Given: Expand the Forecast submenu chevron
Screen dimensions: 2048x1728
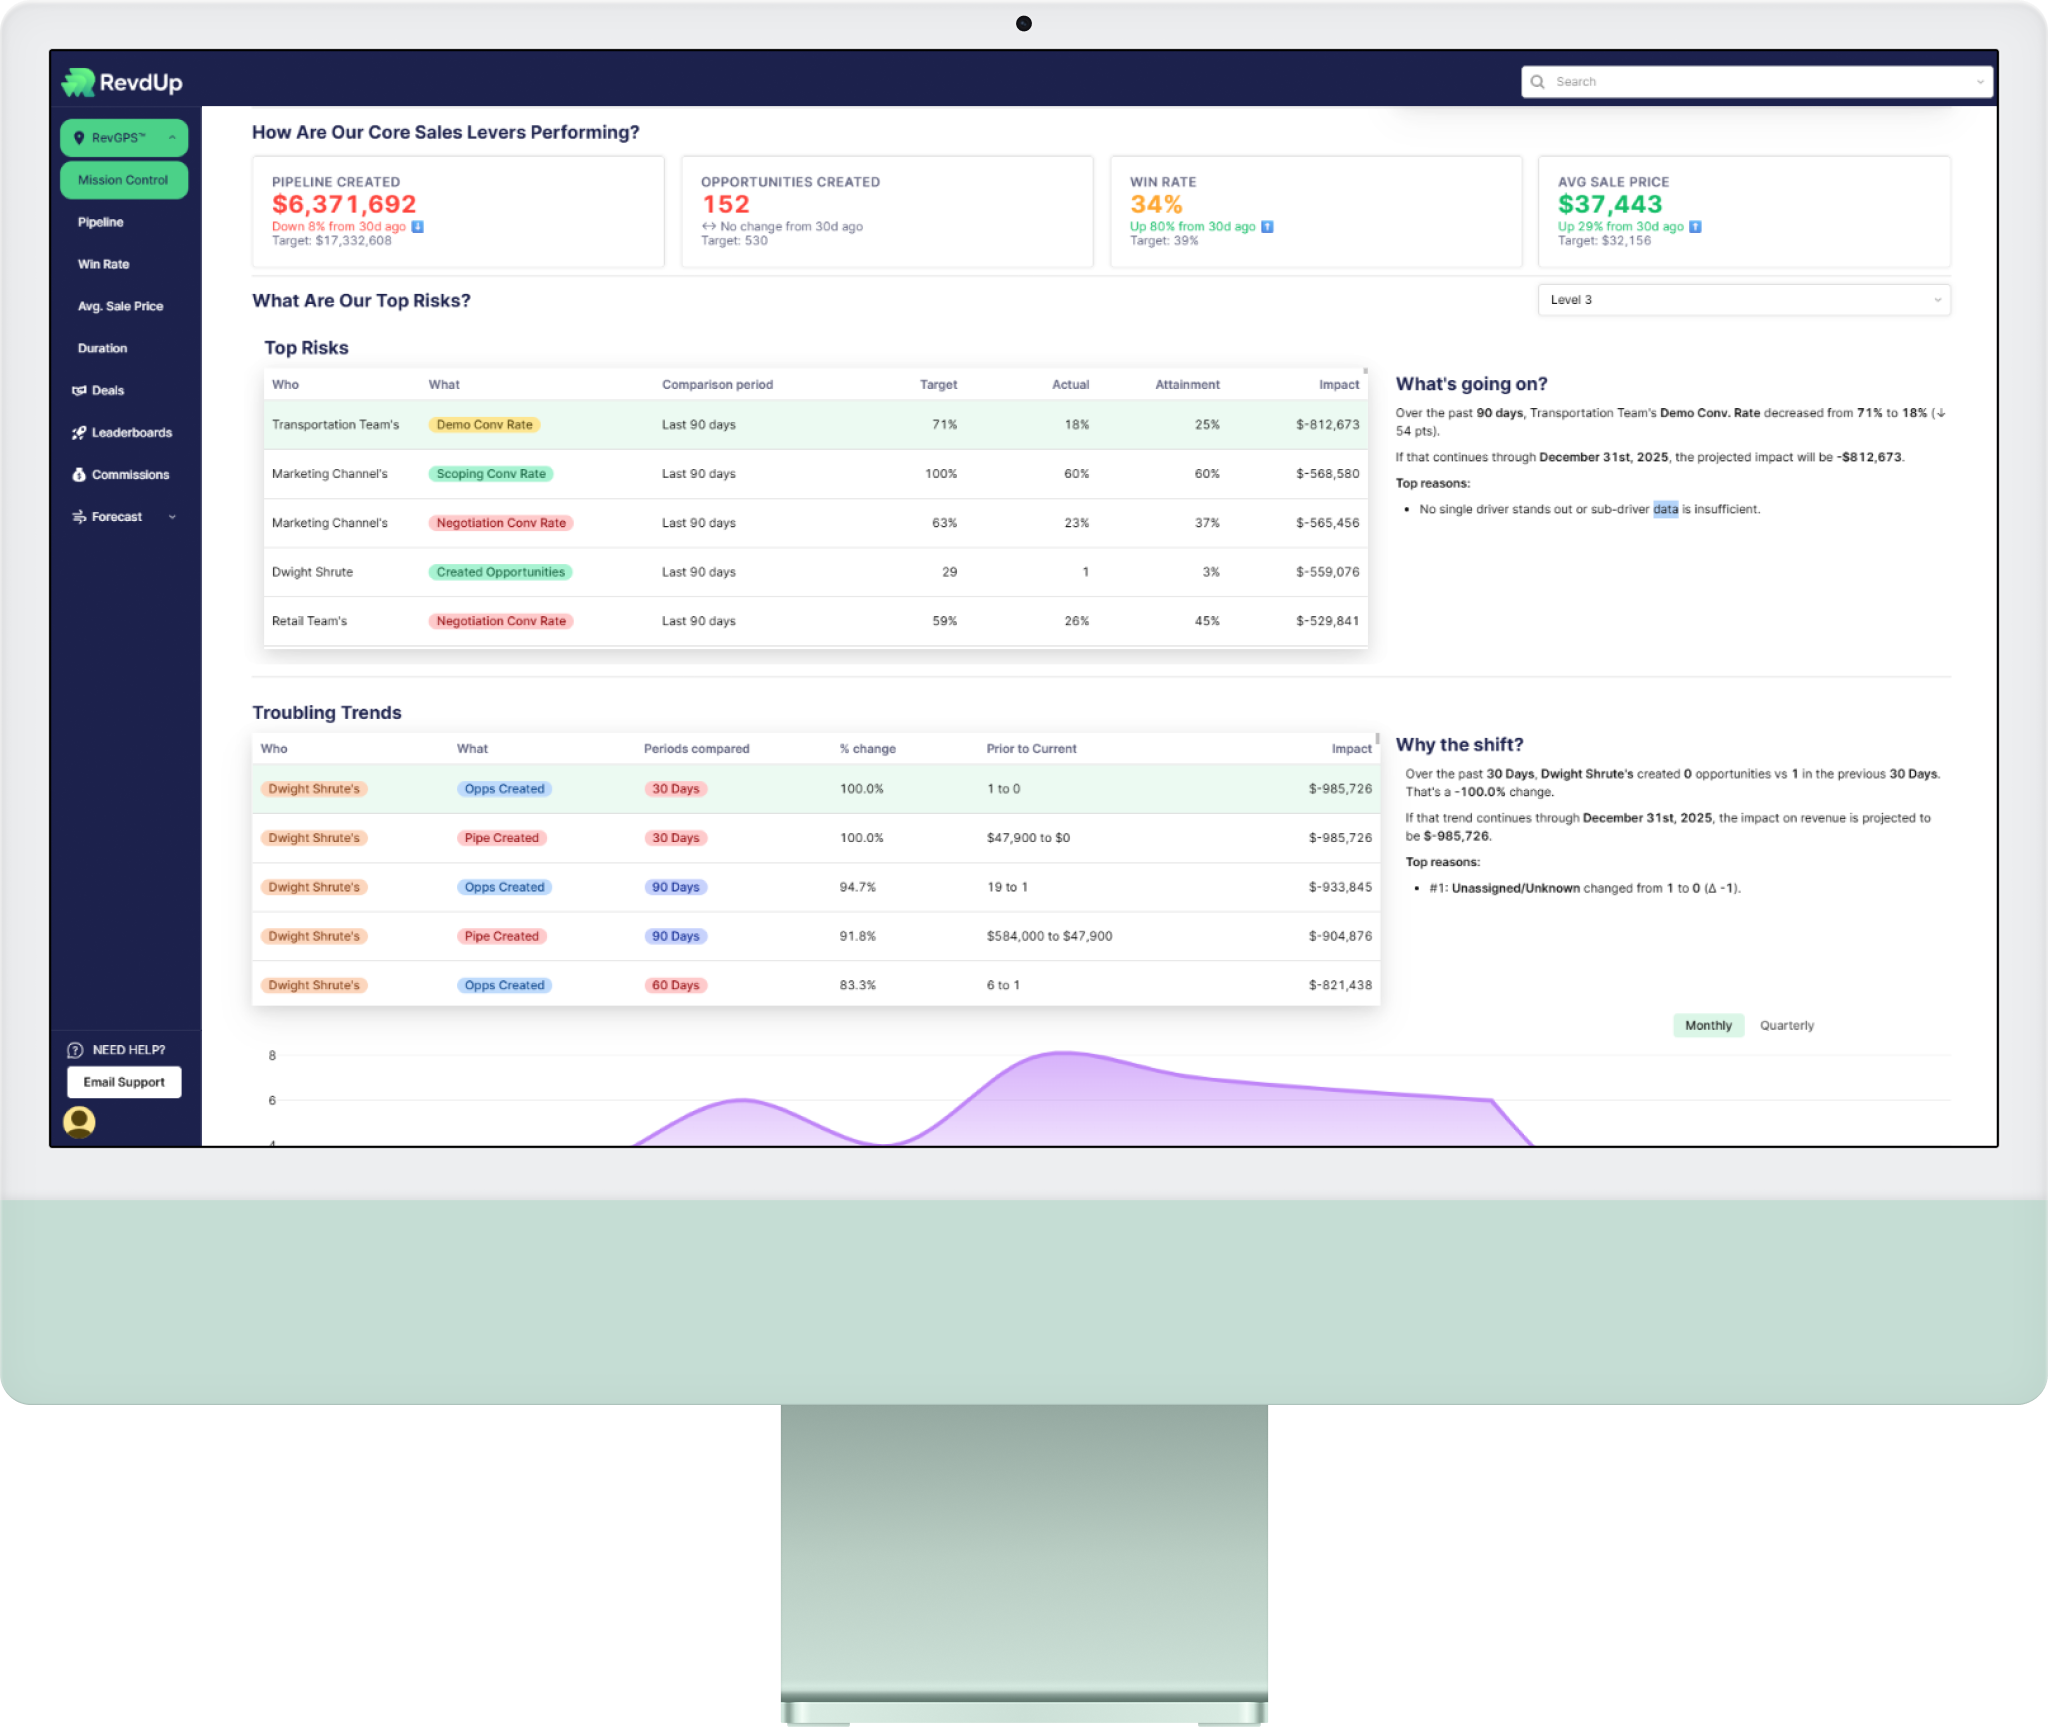Looking at the screenshot, I should tap(172, 517).
